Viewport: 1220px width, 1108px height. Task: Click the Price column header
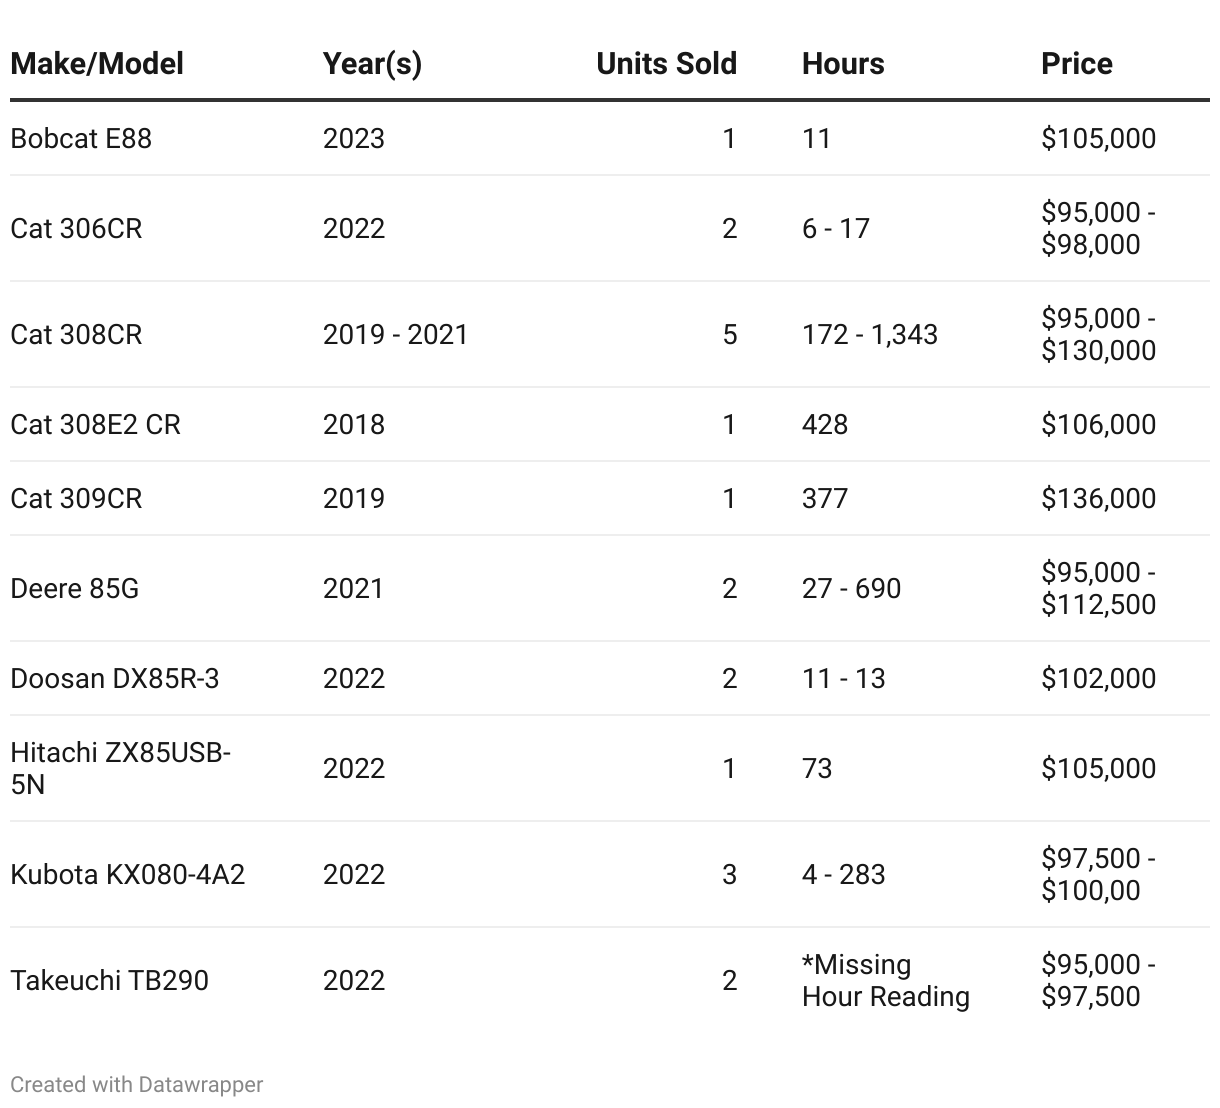(x=1076, y=64)
